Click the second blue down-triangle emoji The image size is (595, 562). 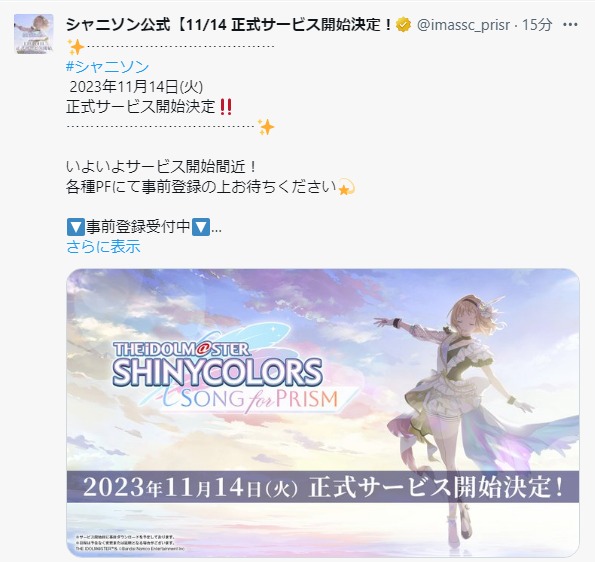coord(201,227)
